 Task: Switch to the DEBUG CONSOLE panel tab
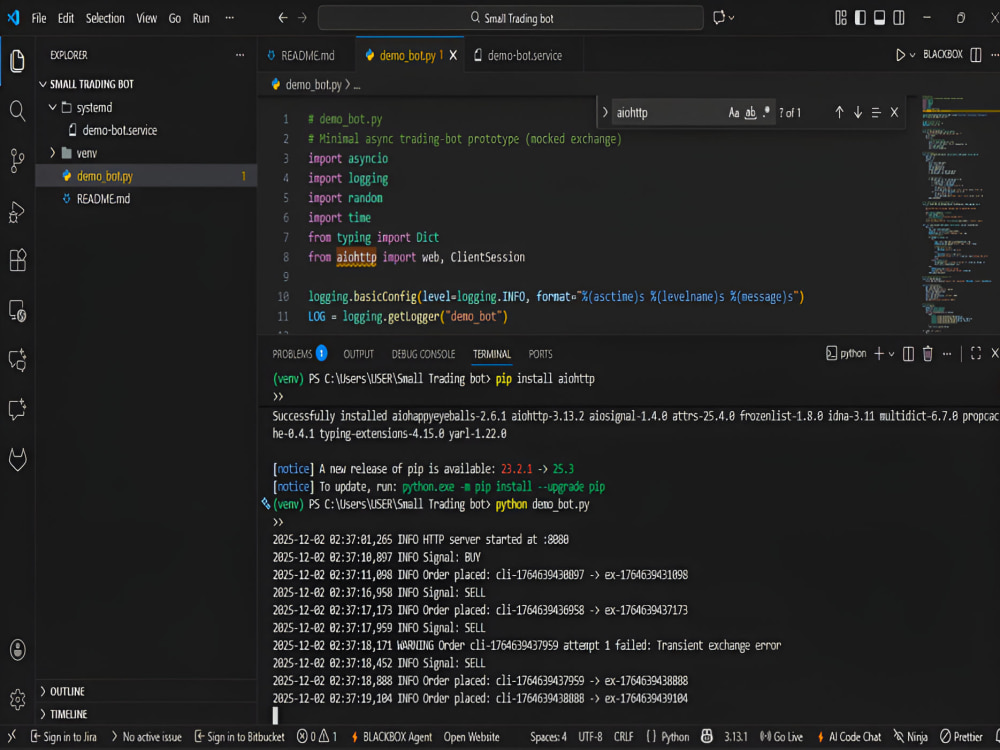[x=423, y=354]
